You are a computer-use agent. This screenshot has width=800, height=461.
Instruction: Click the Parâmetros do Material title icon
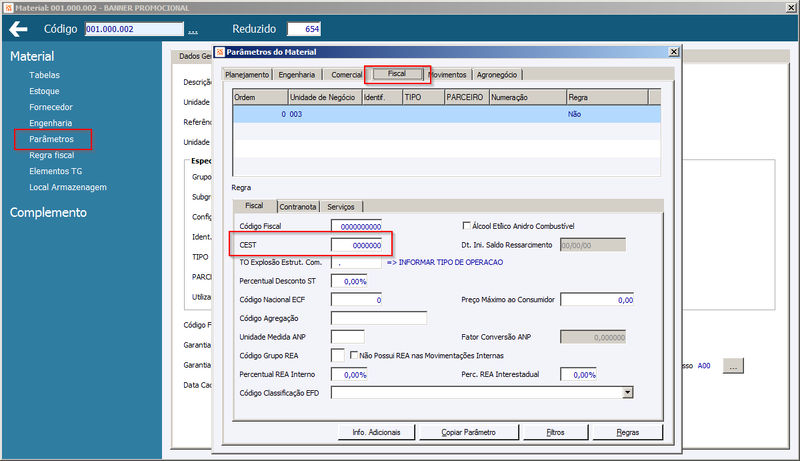tap(220, 52)
